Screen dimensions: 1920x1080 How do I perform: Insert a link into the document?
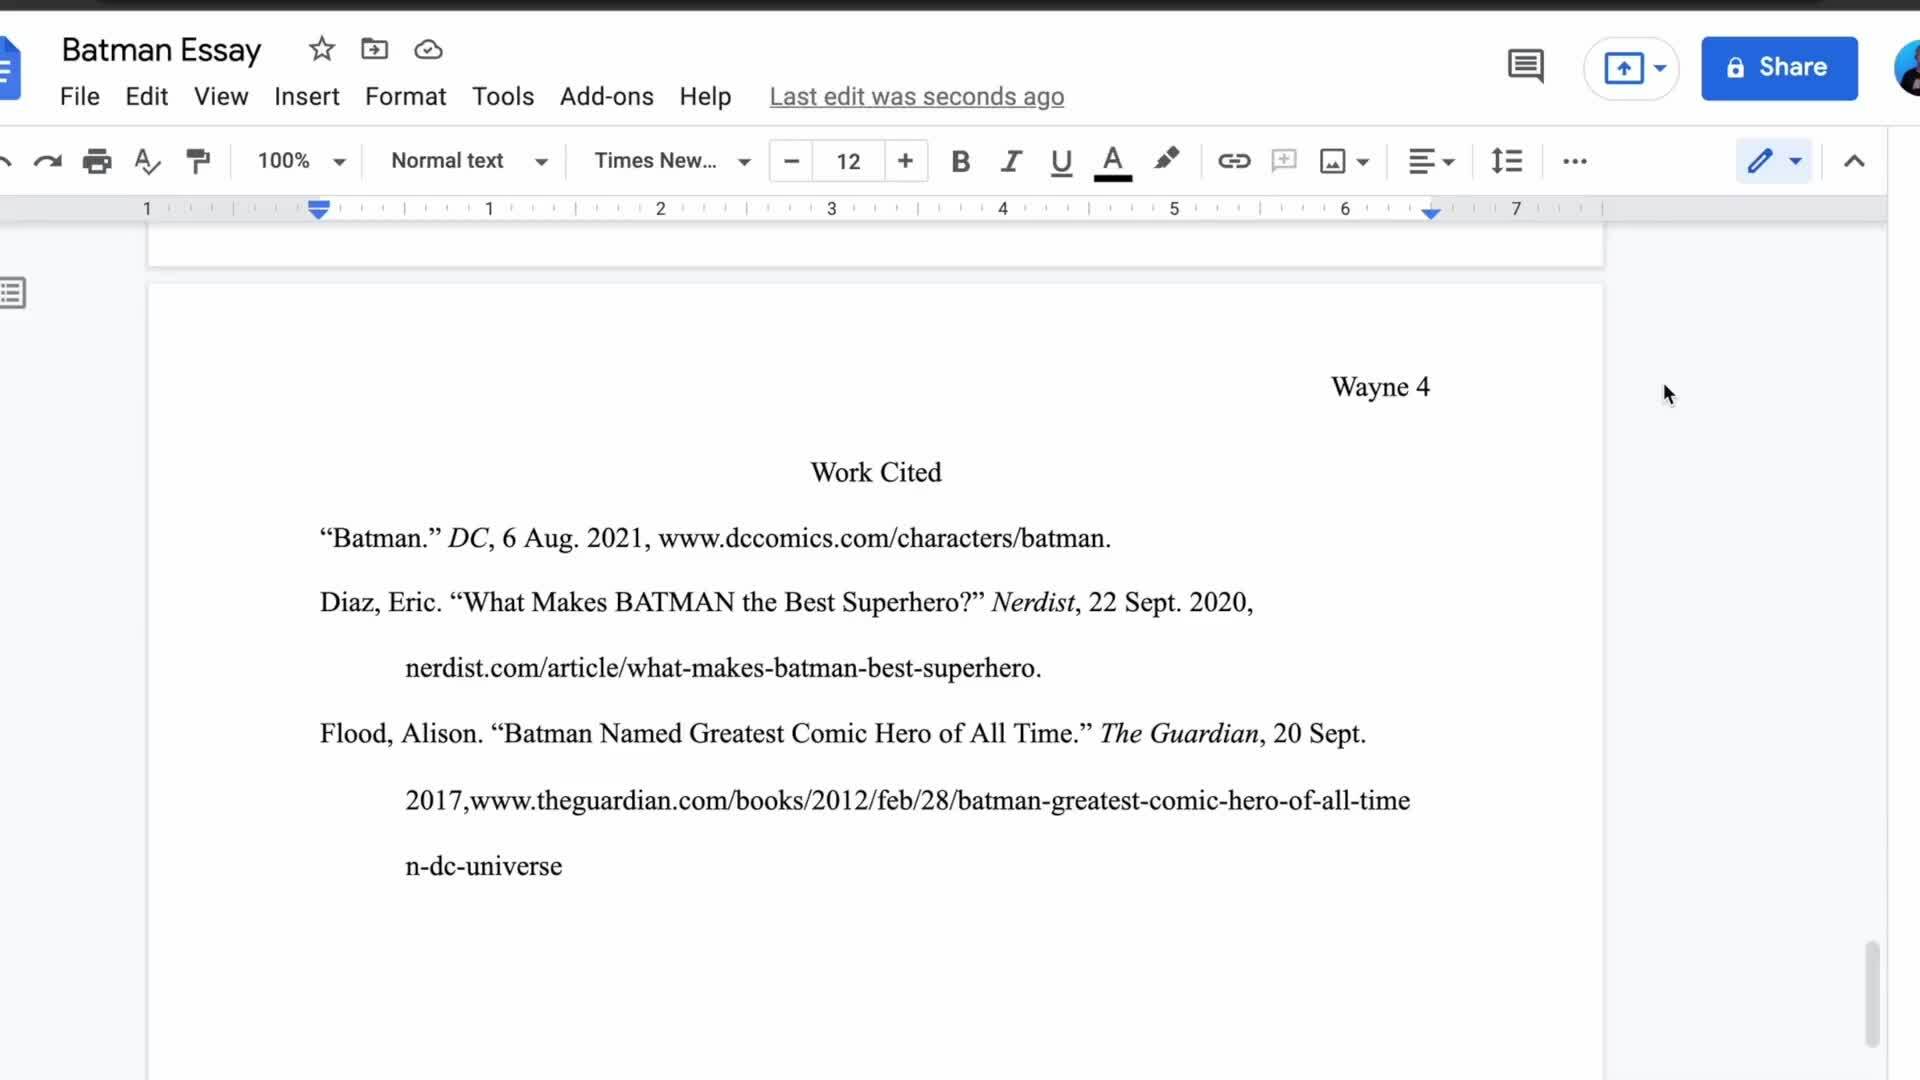(x=1234, y=161)
